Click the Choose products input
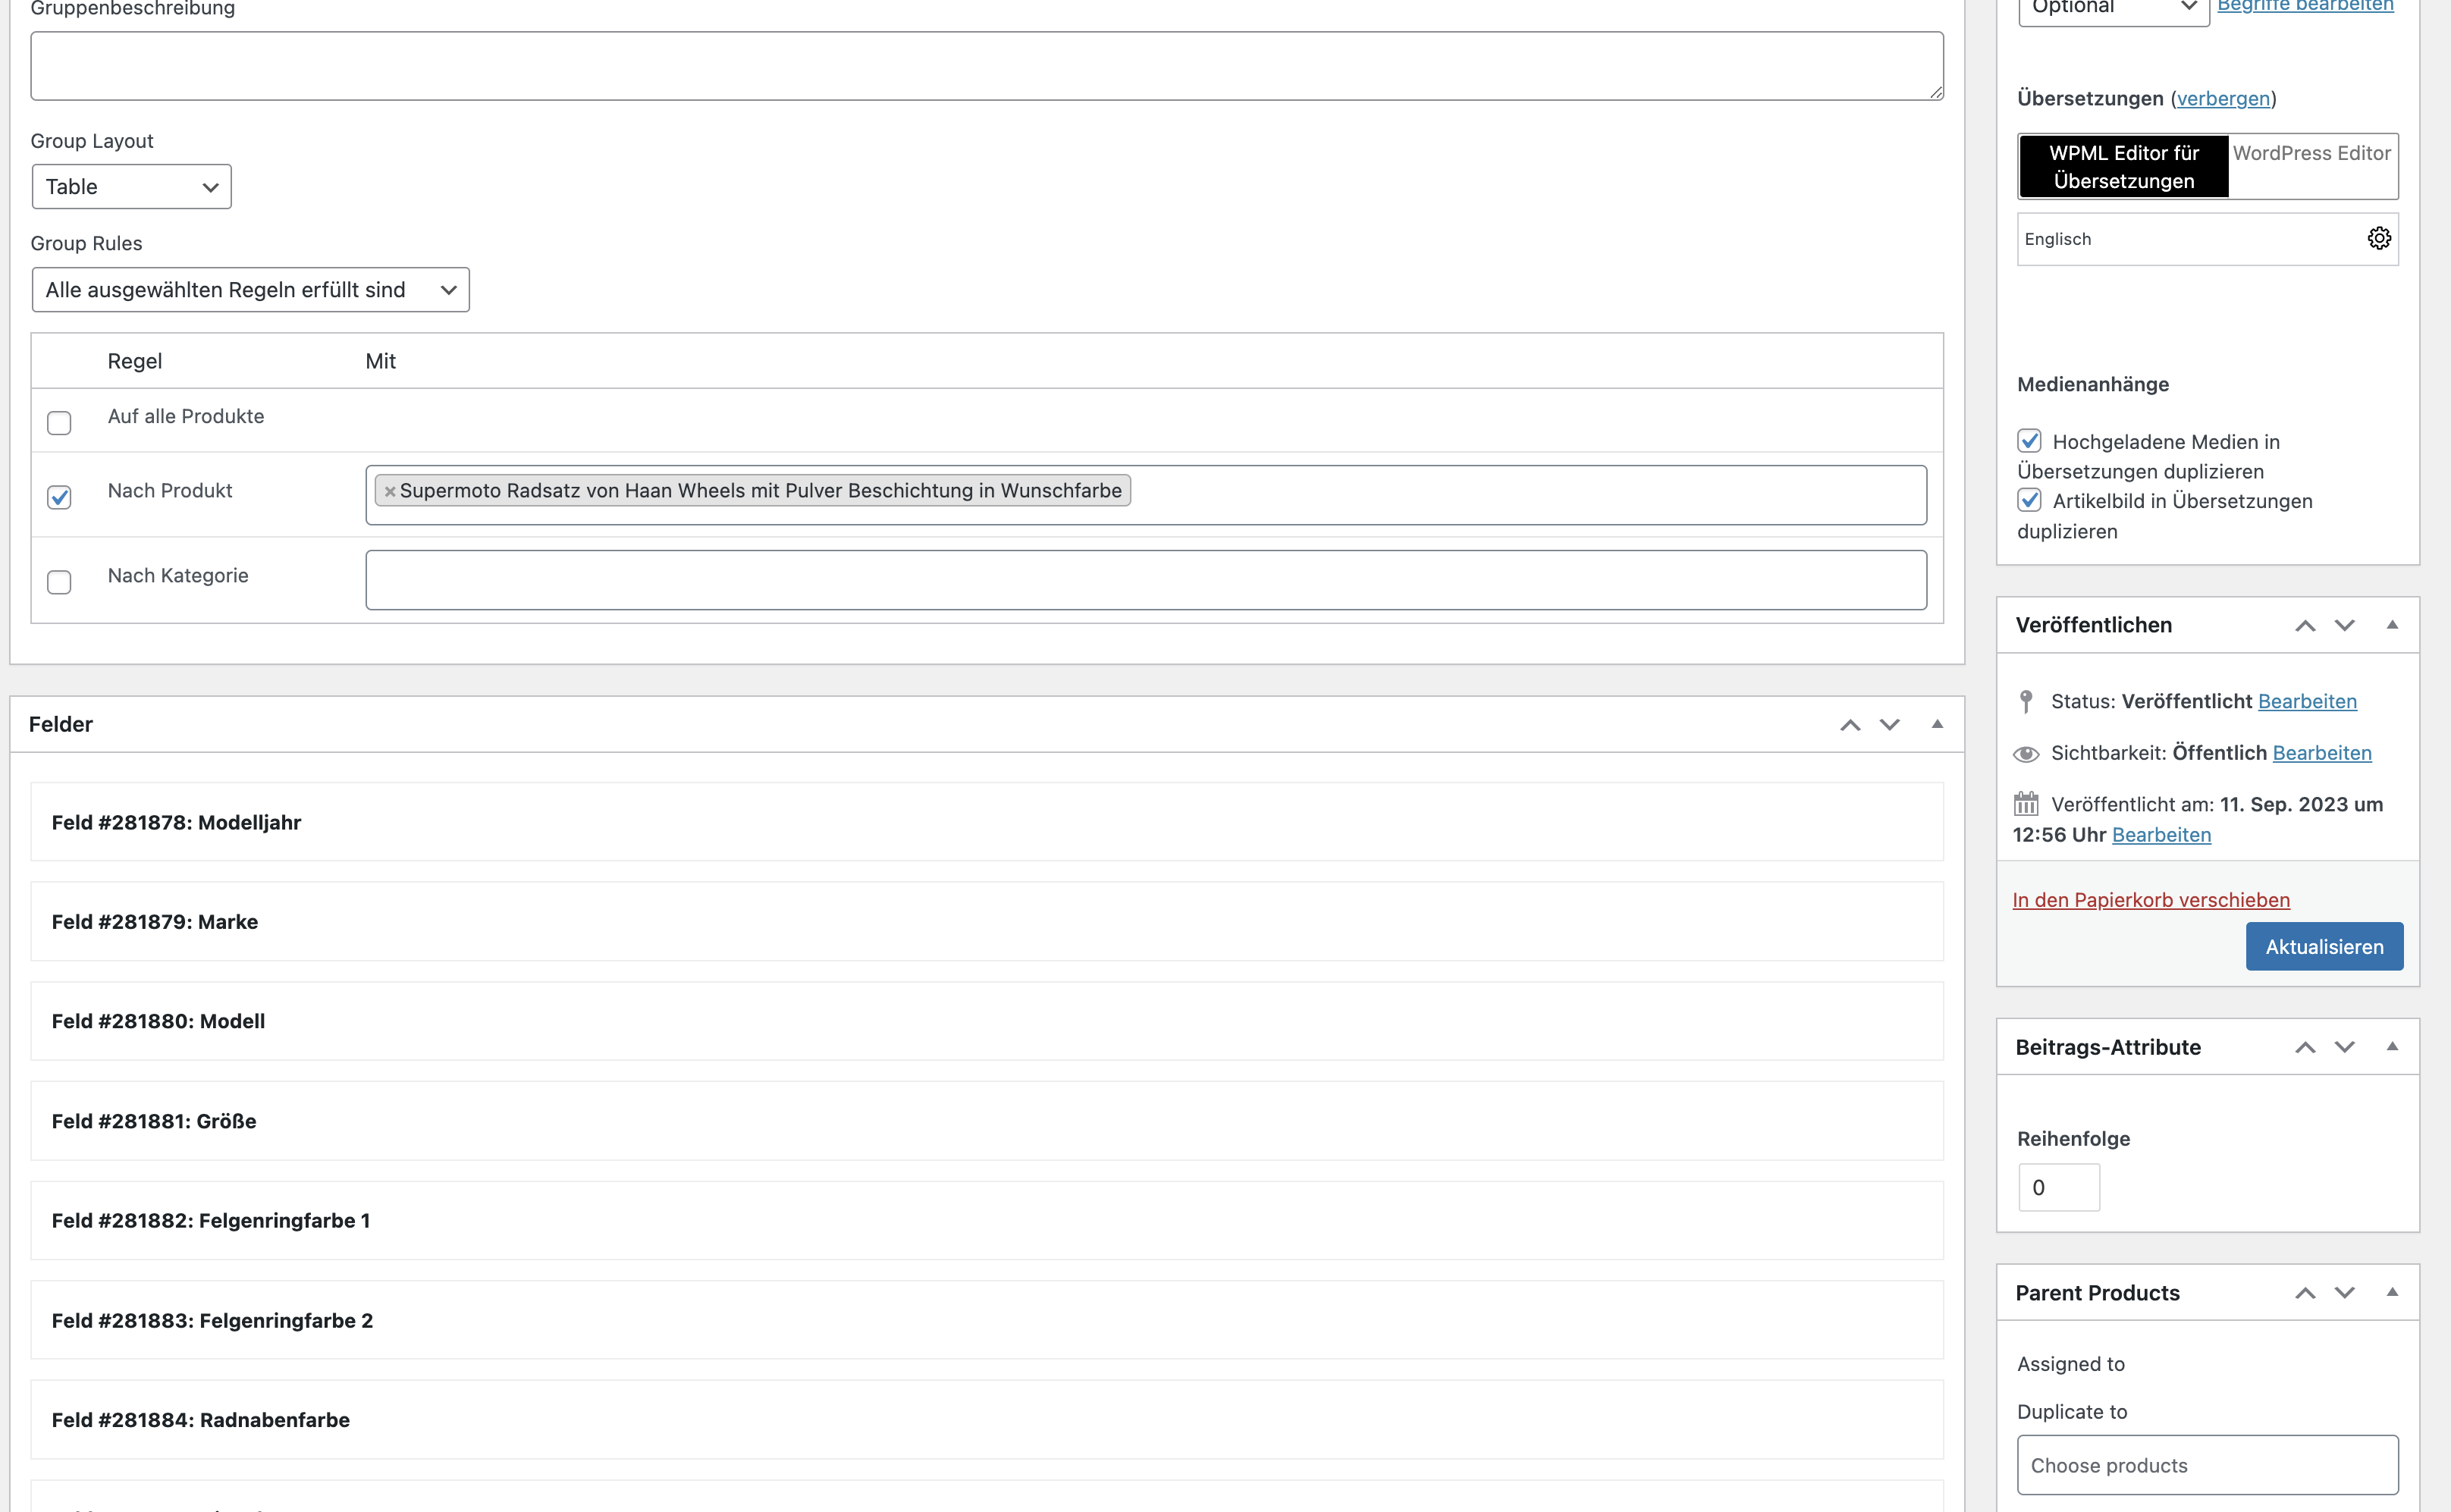Screen dimensions: 2451x1512 pyautogui.click(x=2207, y=1465)
